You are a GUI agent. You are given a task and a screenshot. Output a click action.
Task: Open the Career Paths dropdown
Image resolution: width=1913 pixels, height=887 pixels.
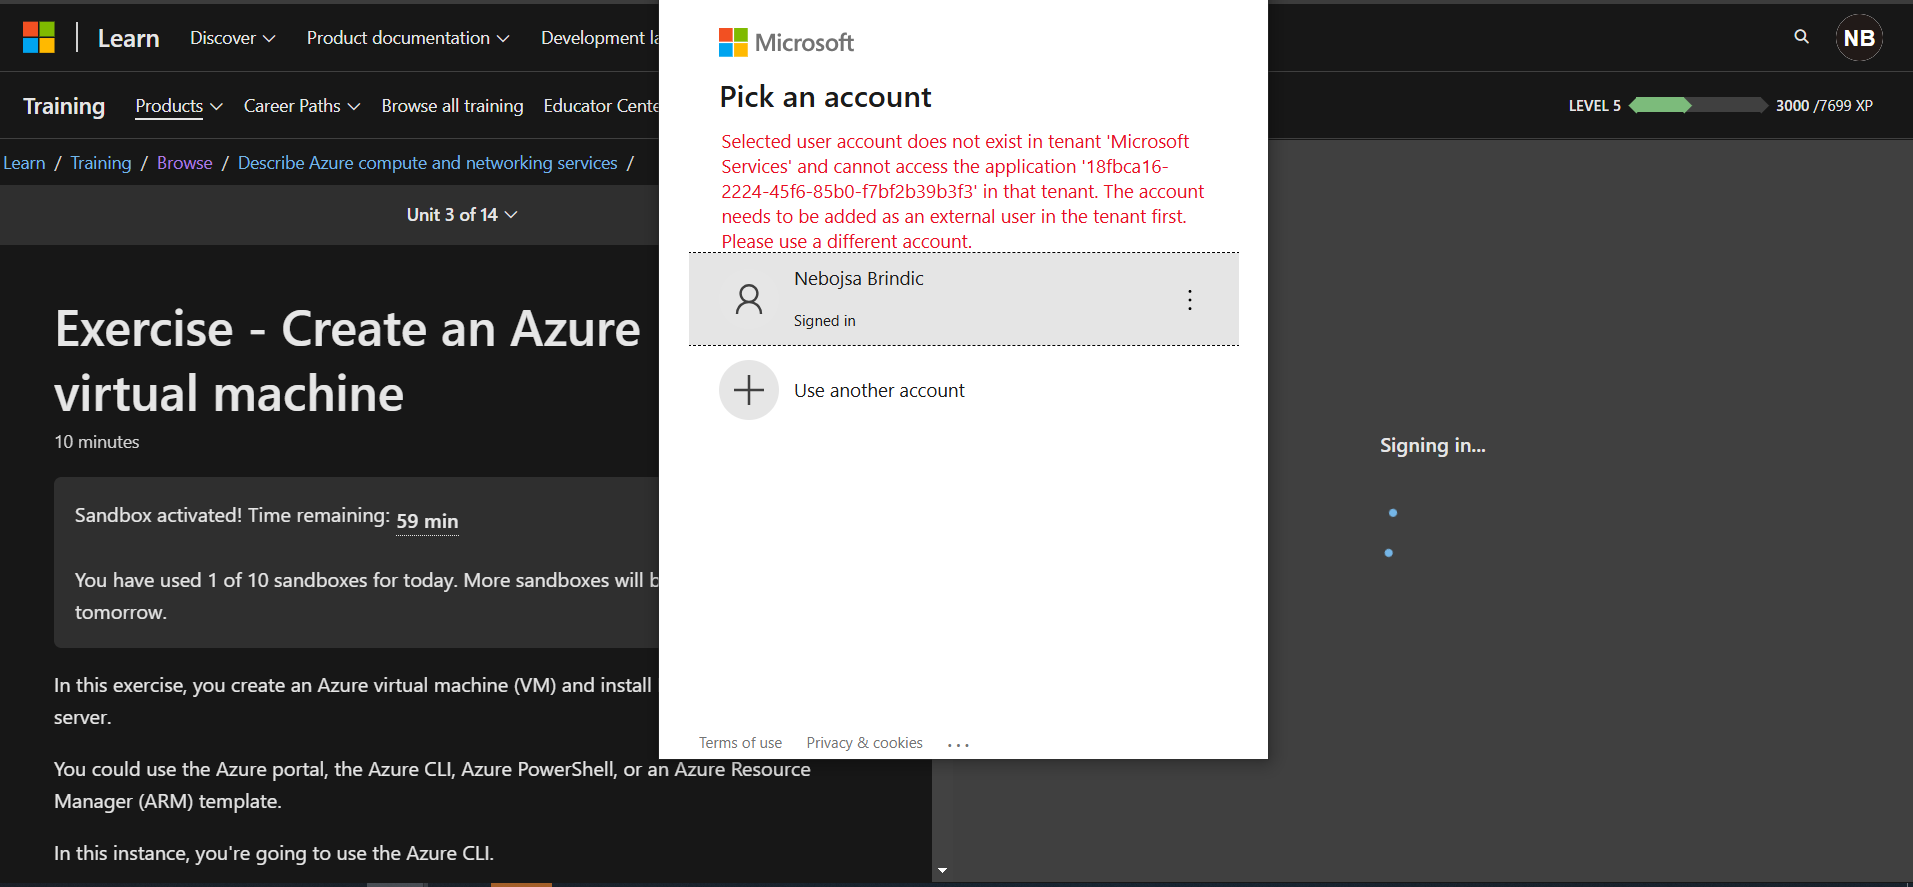[302, 106]
